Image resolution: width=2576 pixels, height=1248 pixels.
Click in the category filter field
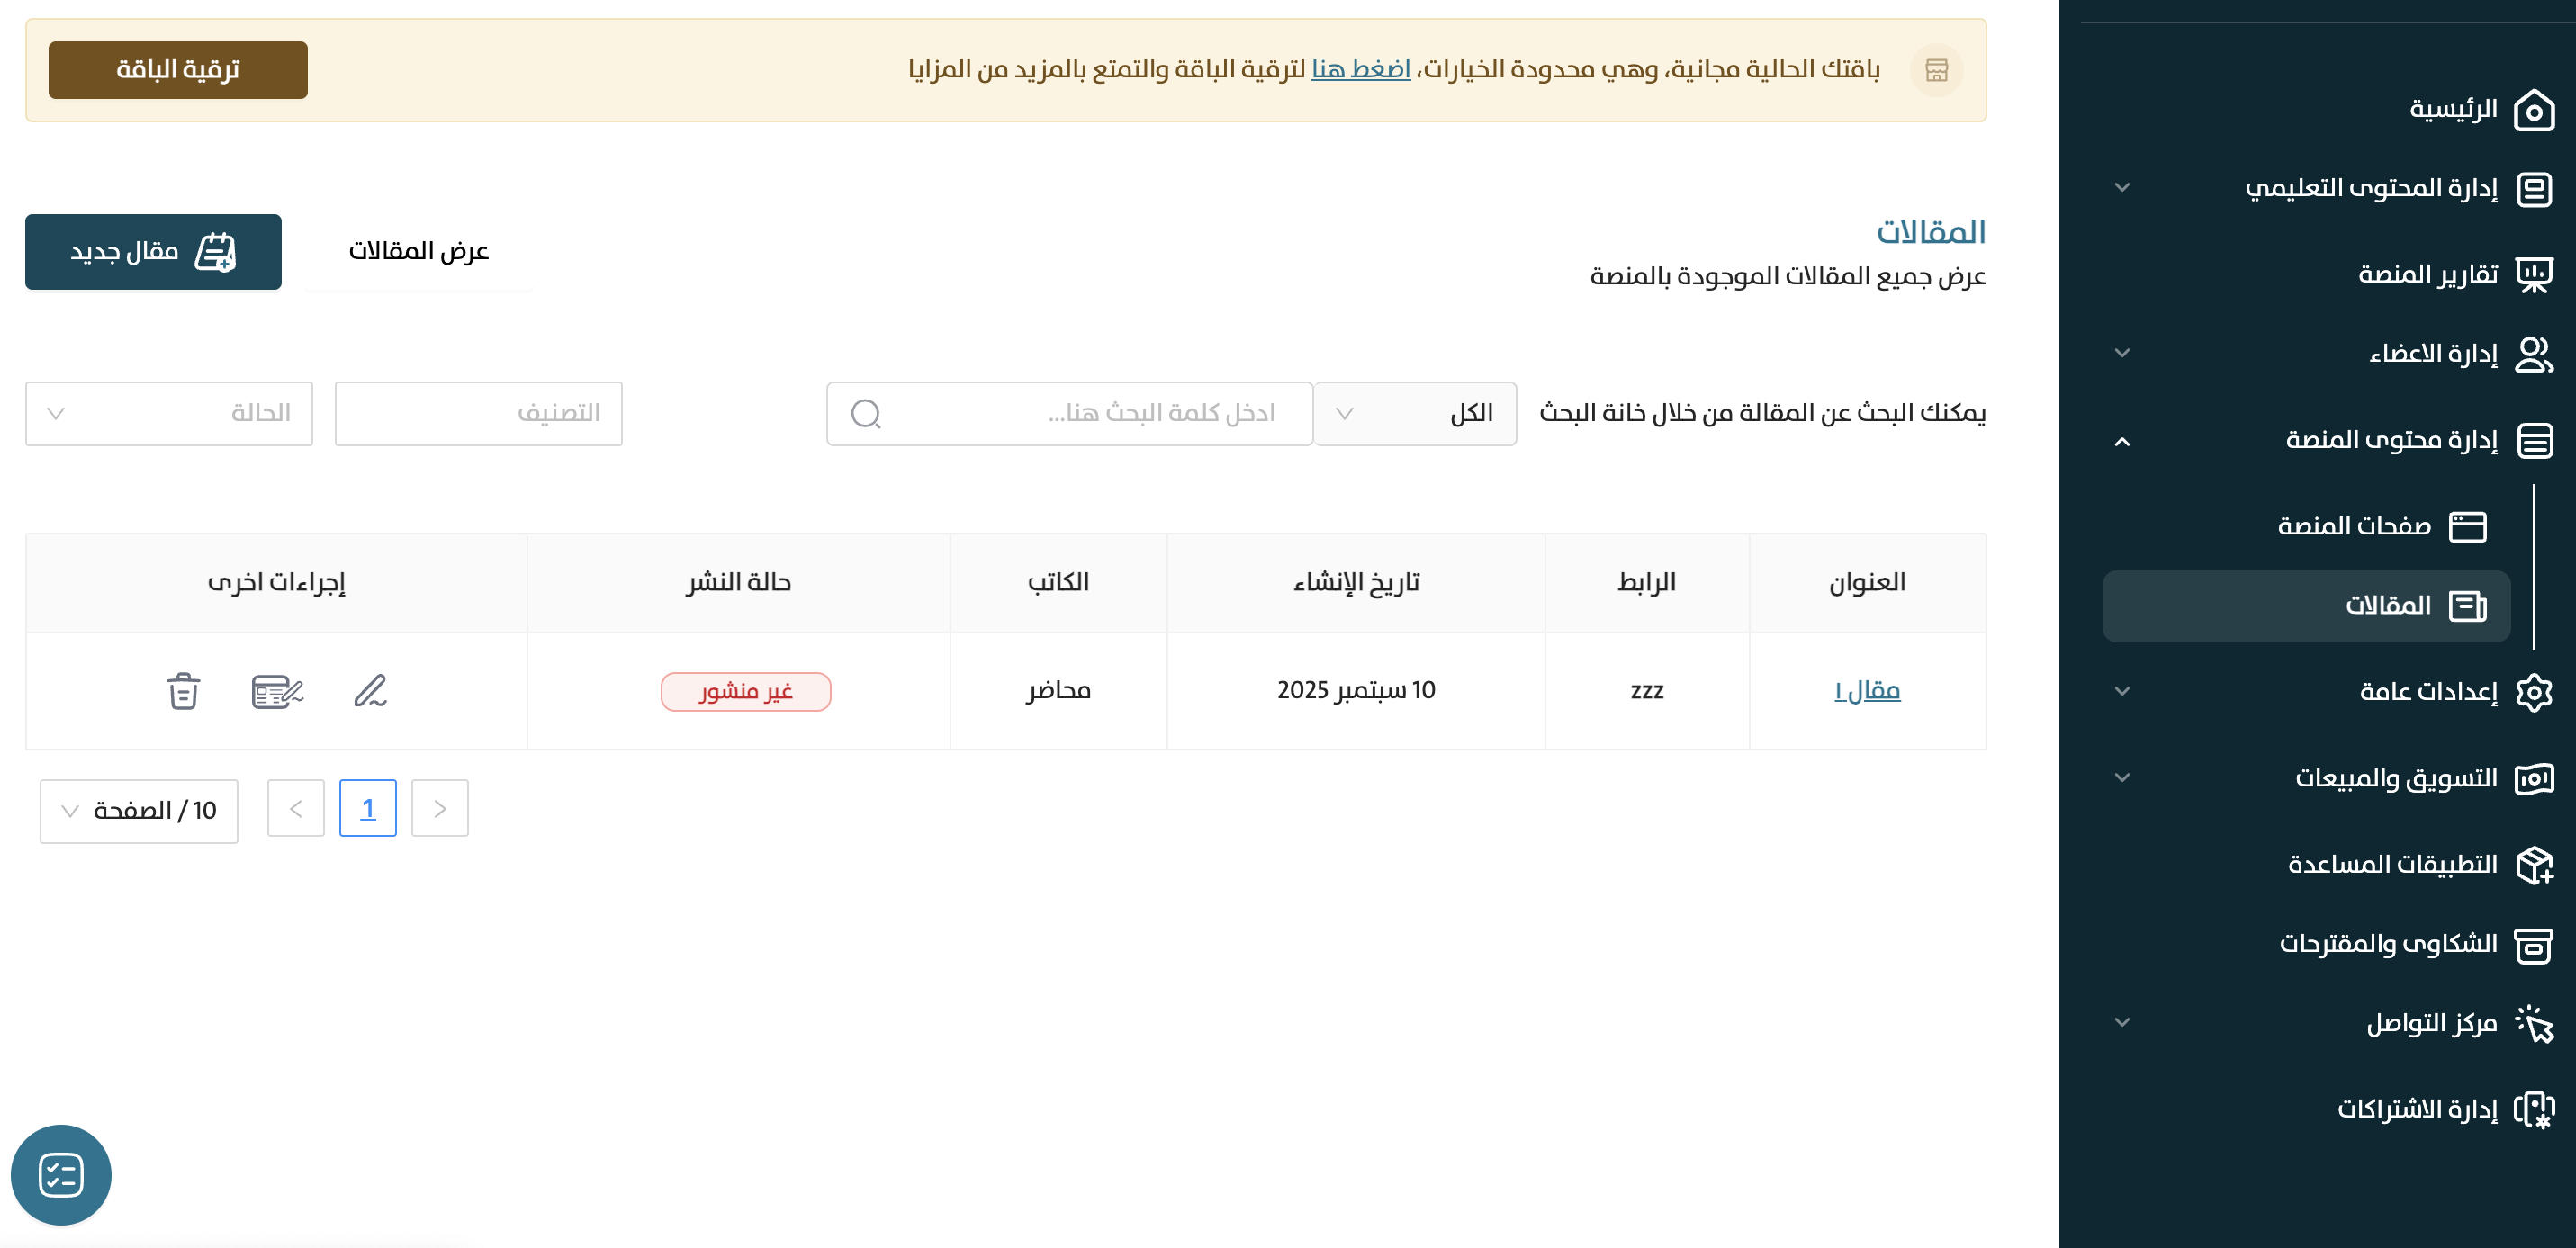(x=478, y=414)
